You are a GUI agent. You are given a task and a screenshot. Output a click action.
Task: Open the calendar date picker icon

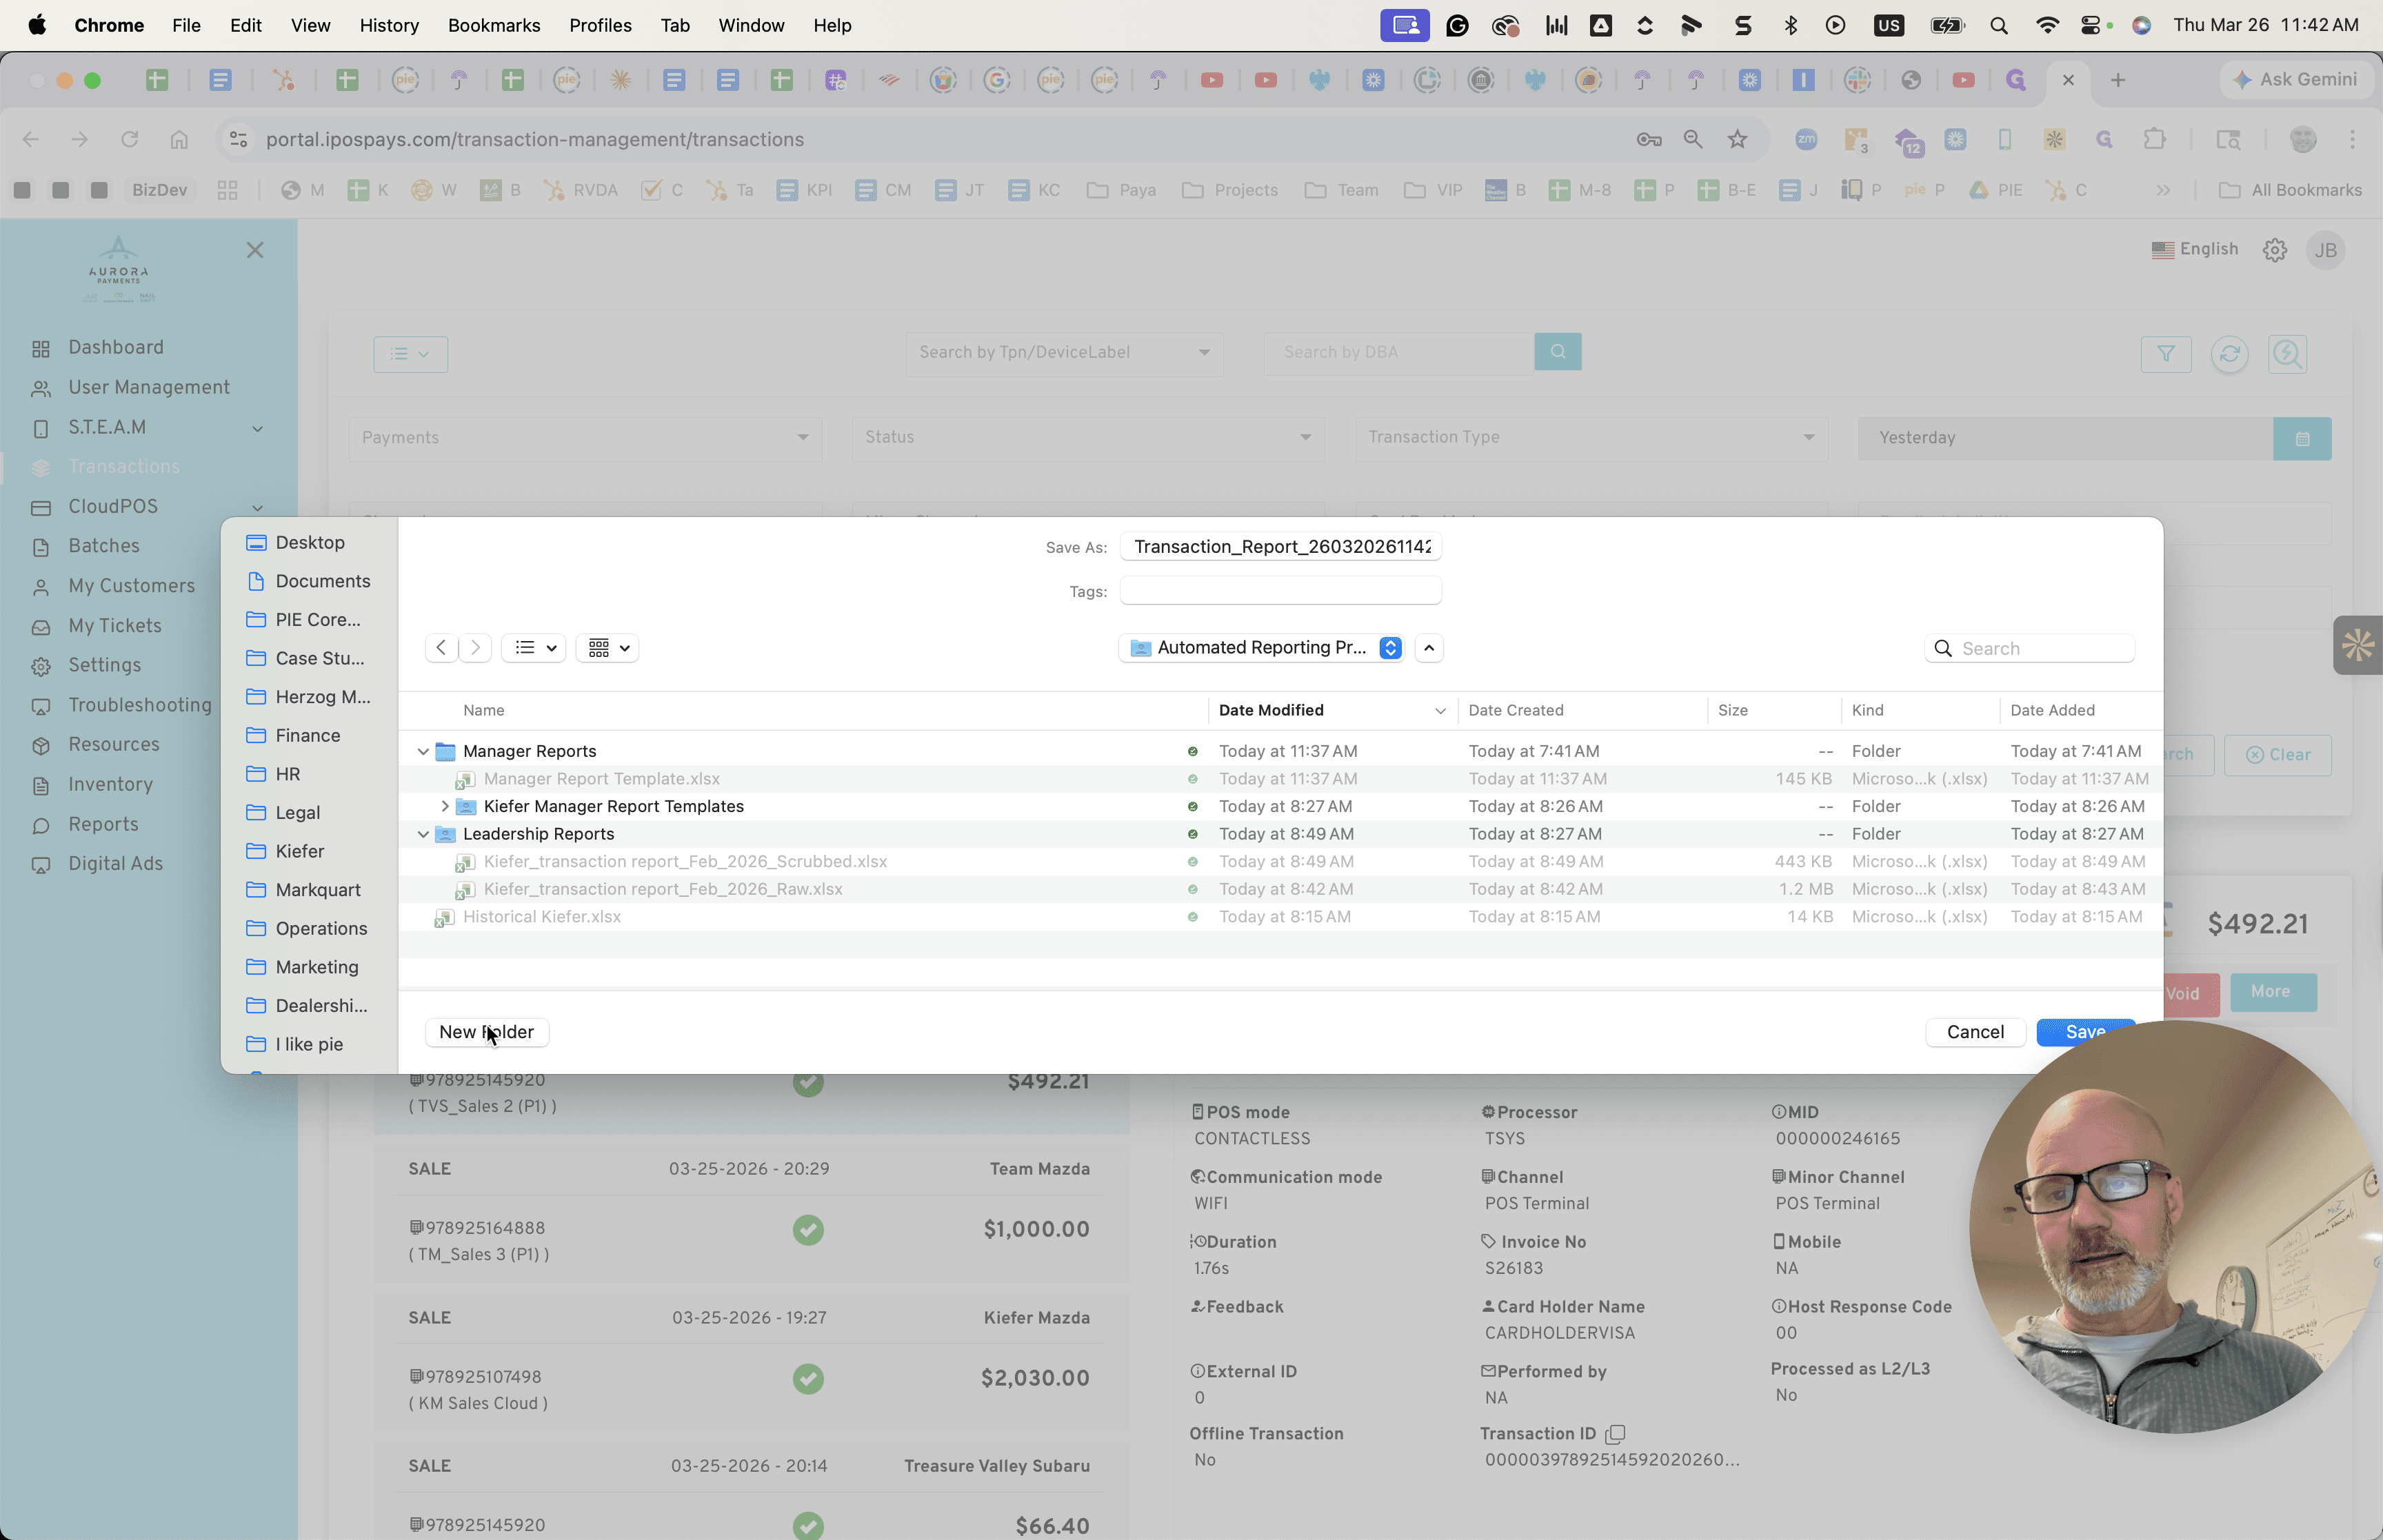[x=2302, y=438]
